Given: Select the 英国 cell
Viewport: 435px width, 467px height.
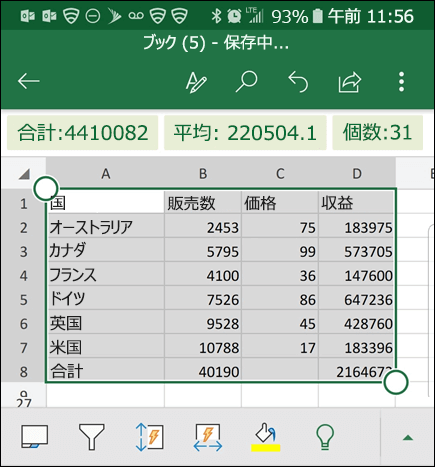Looking at the screenshot, I should [105, 322].
